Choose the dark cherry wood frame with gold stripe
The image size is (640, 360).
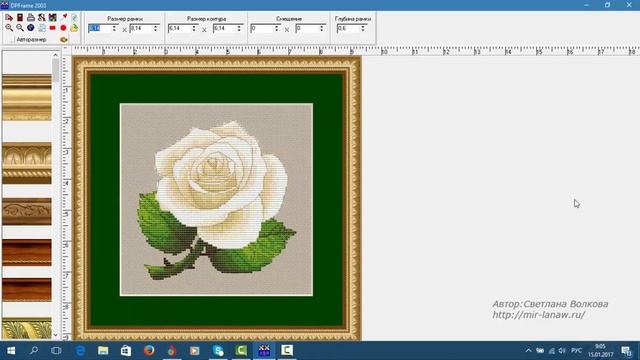27,253
